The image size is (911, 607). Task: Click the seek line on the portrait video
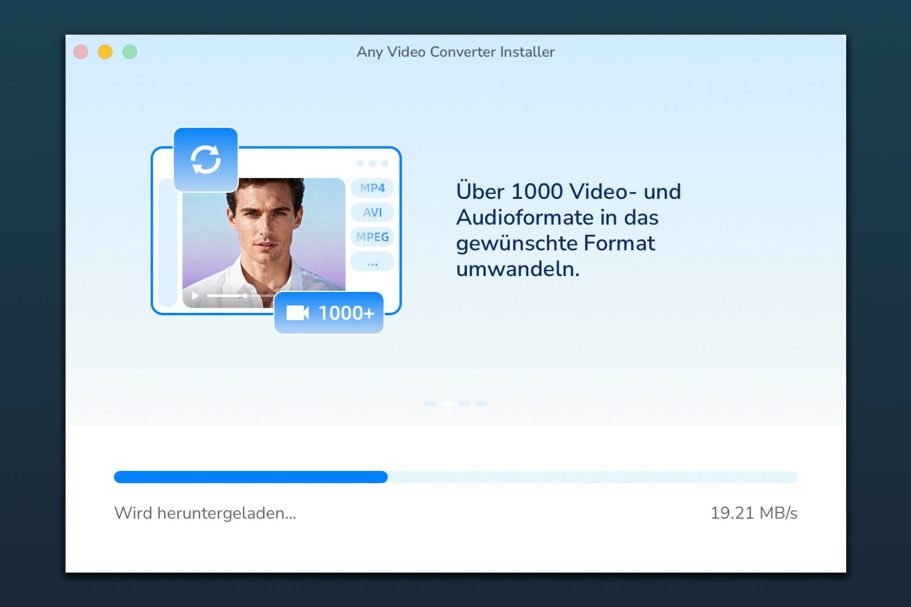228,296
